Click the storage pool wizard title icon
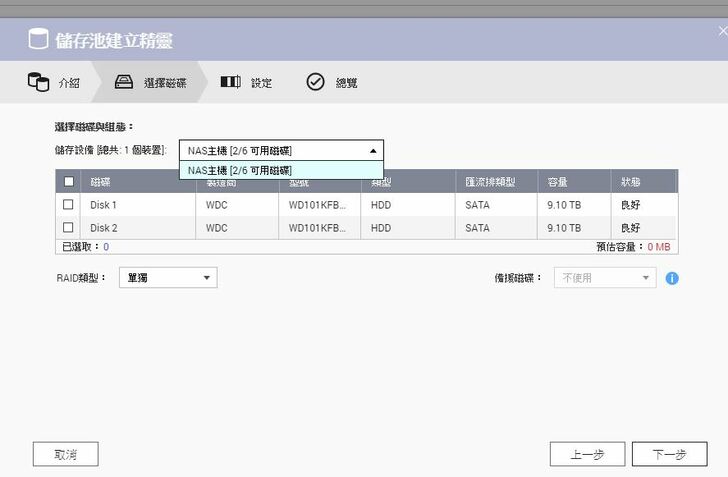This screenshot has width=728, height=477. click(x=38, y=40)
